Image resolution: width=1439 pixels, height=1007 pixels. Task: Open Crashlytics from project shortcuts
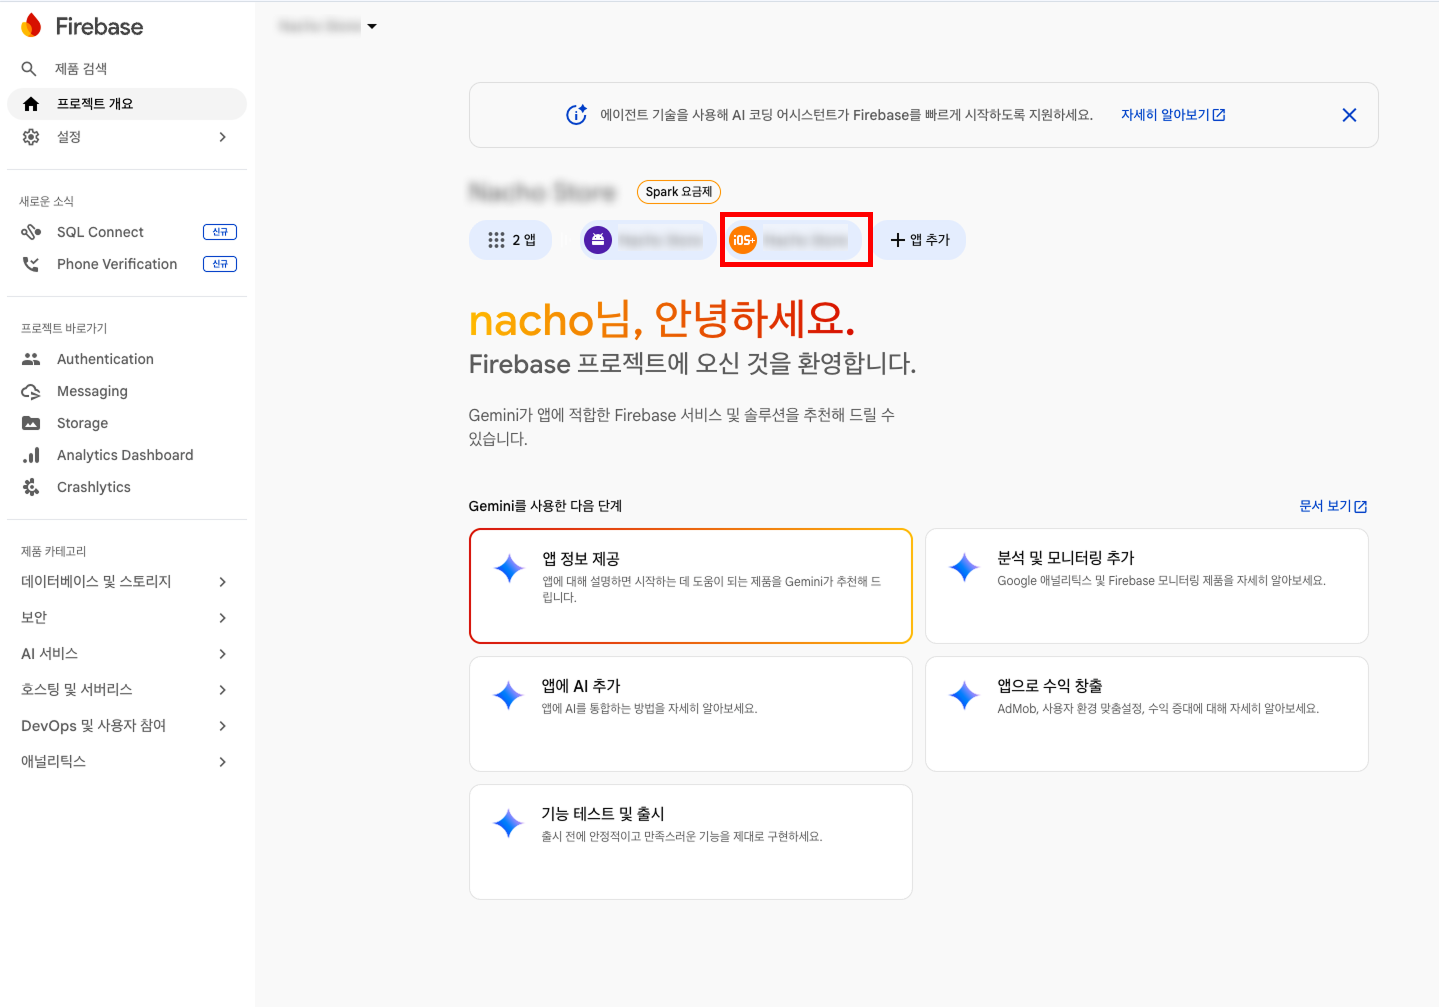pos(127,487)
